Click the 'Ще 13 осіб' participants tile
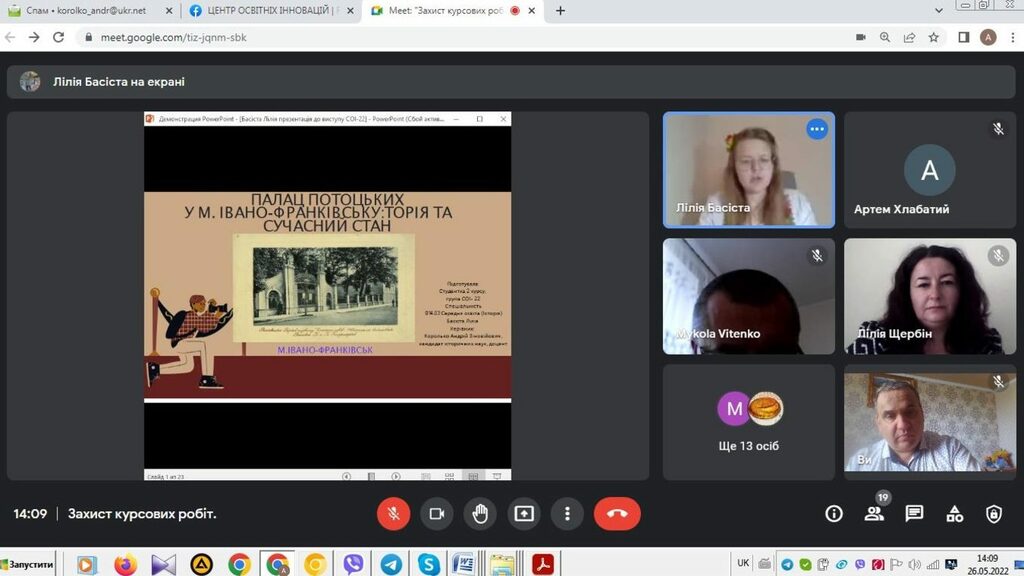The width and height of the screenshot is (1024, 576). [x=748, y=422]
